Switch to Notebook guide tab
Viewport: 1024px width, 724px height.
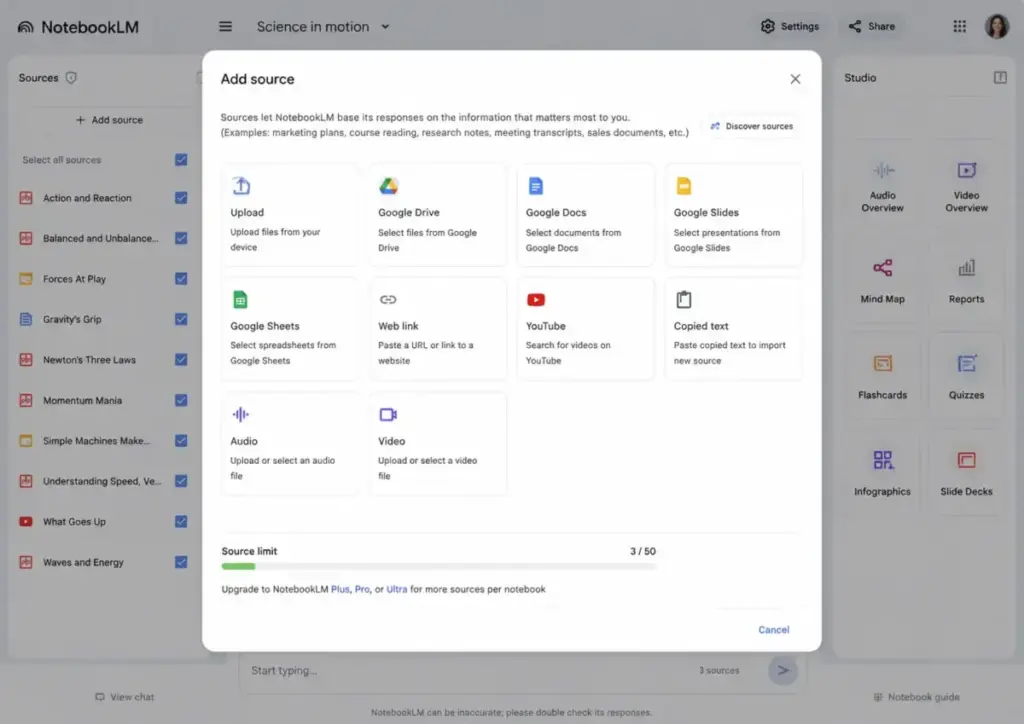(x=916, y=697)
